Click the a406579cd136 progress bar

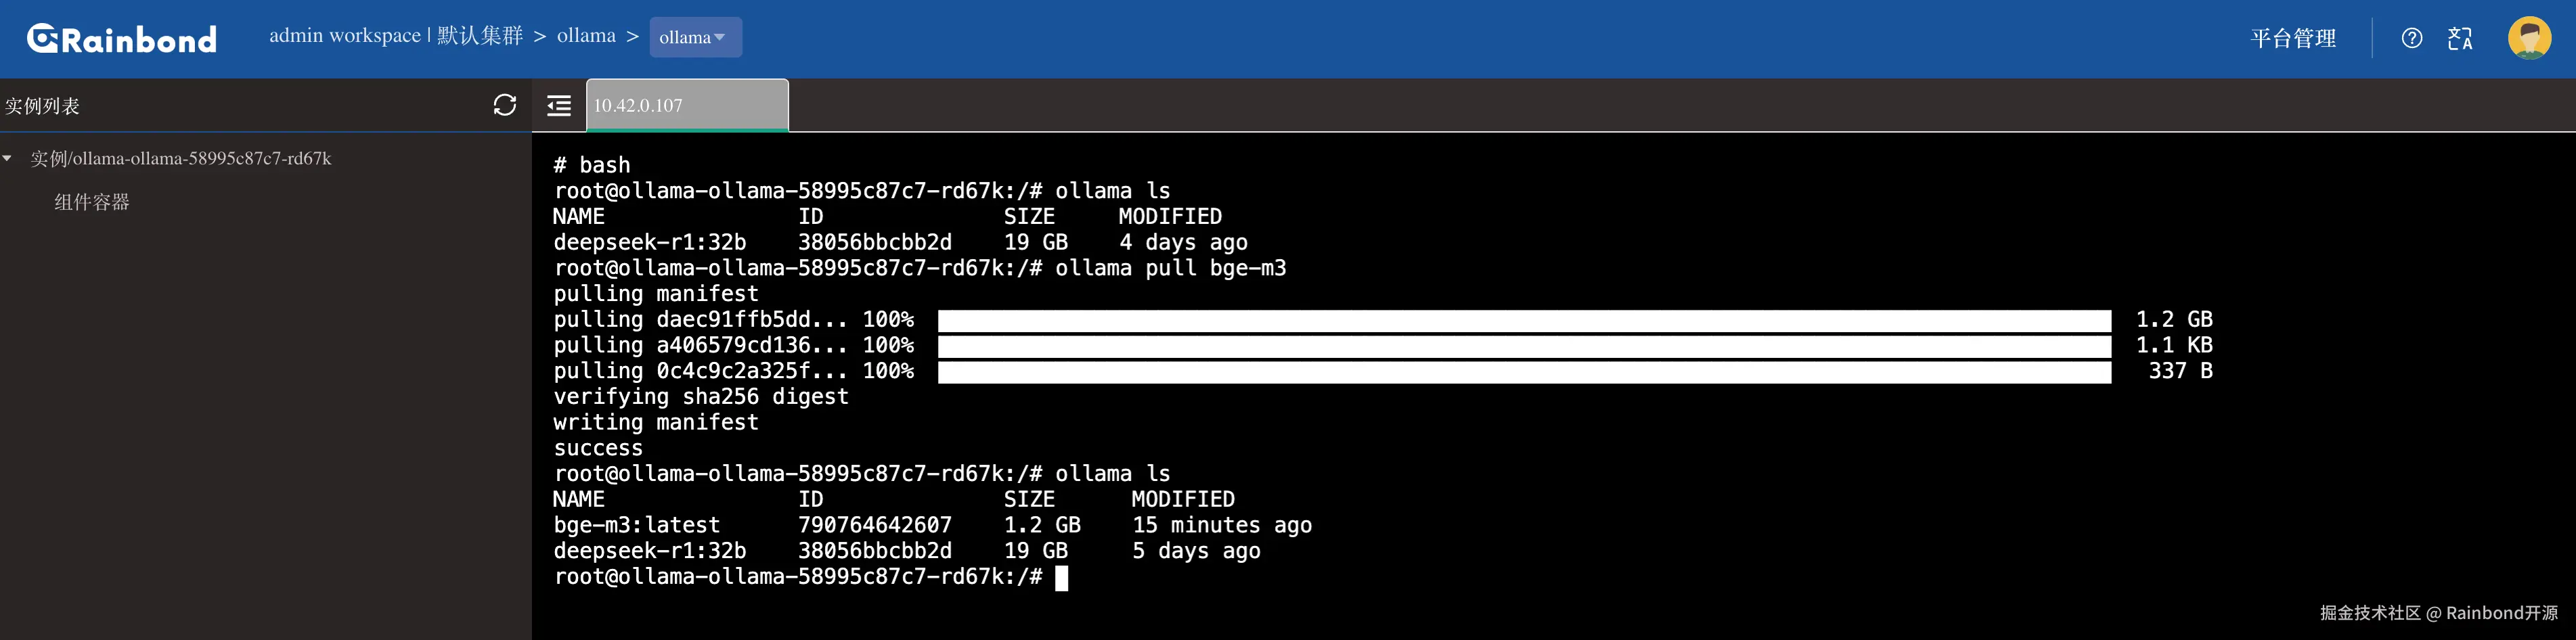[x=1524, y=346]
